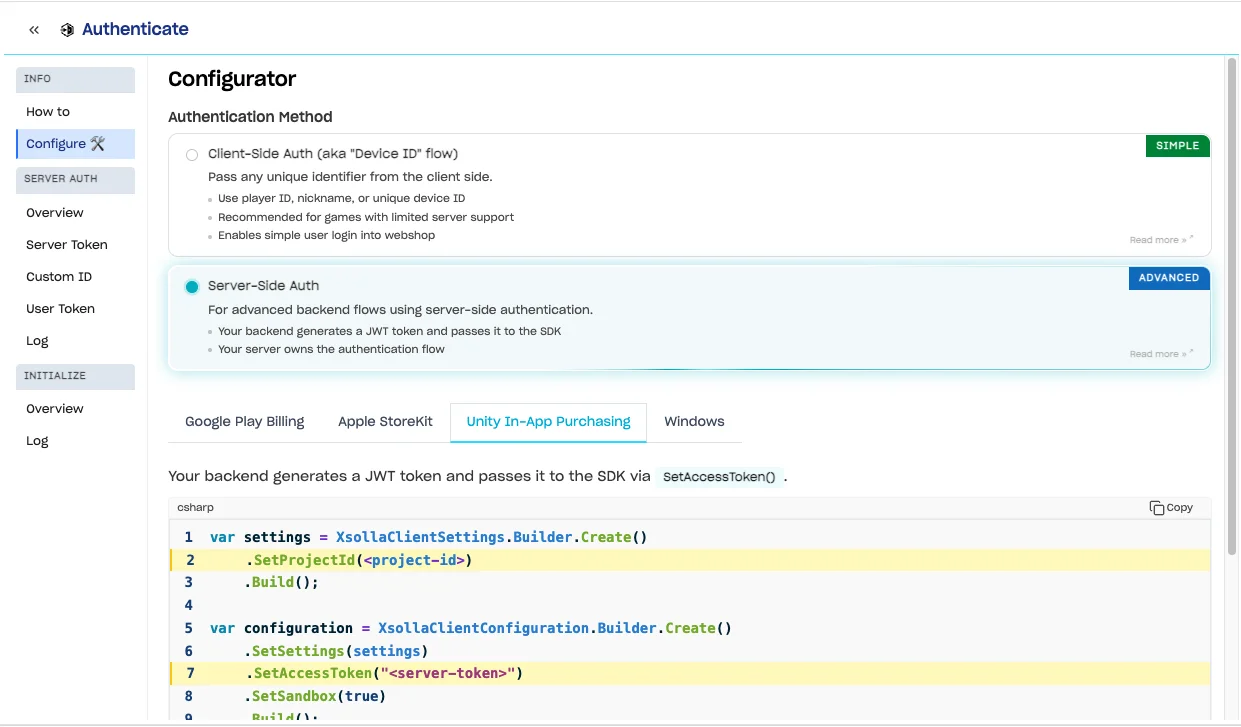Click XsollaClientConfiguration code on line 5
This screenshot has height=727, width=1241.
click(483, 628)
